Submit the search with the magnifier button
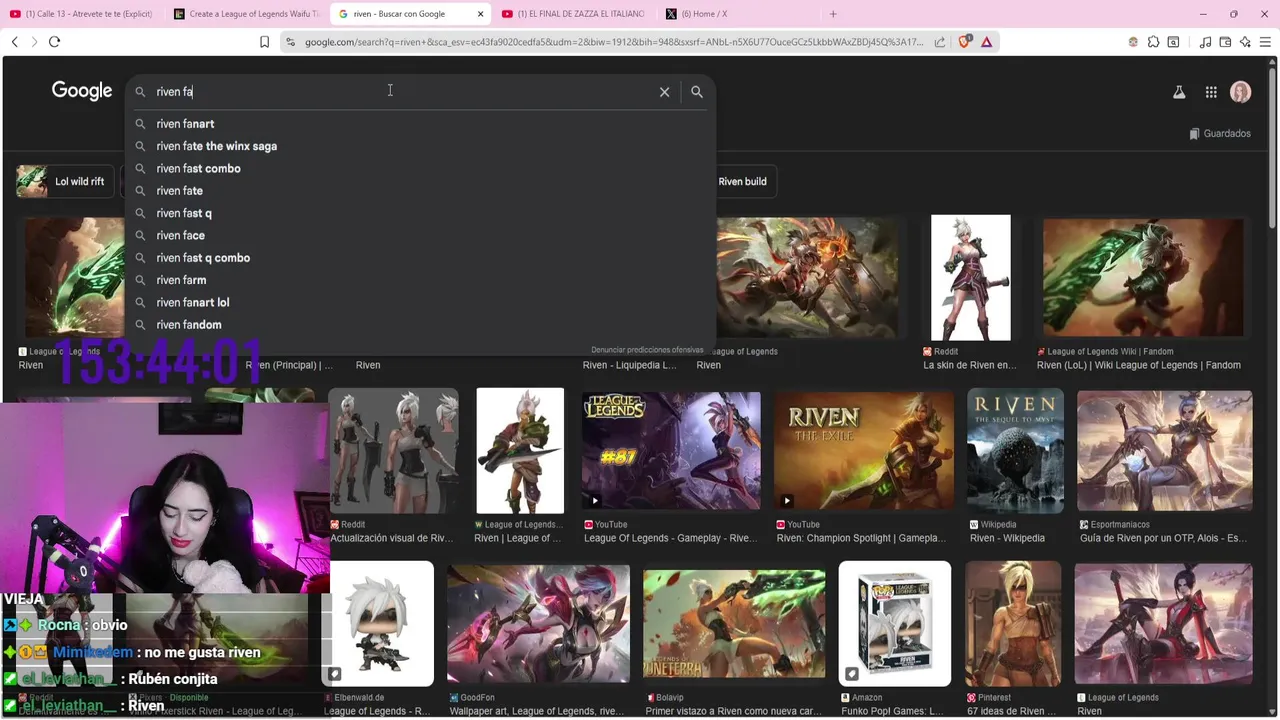1280x720 pixels. click(x=697, y=92)
